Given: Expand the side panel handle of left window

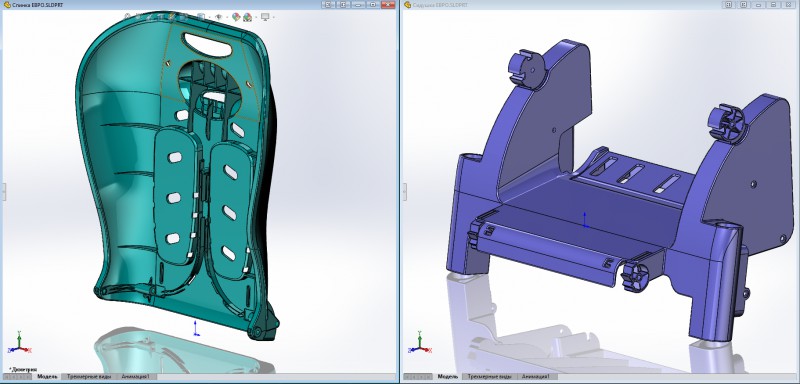Looking at the screenshot, I should point(5,191).
